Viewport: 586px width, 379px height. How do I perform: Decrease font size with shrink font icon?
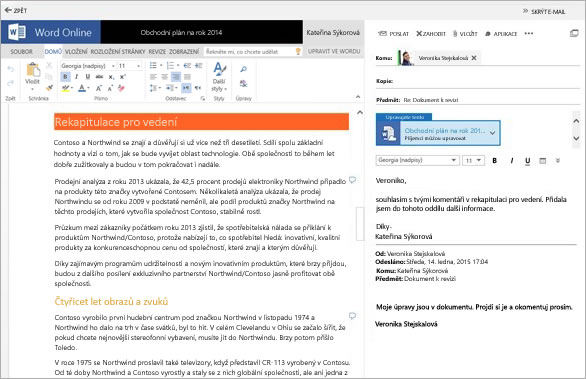pyautogui.click(x=110, y=88)
